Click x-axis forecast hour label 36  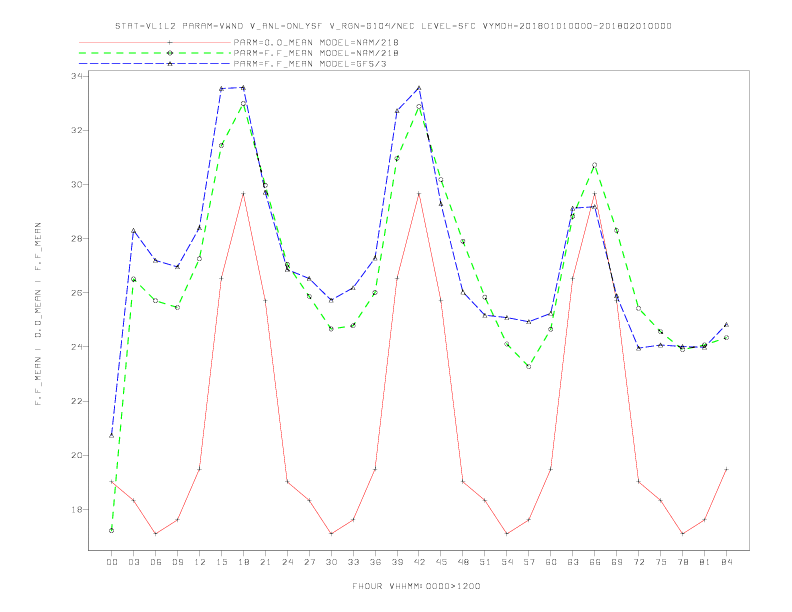(375, 562)
